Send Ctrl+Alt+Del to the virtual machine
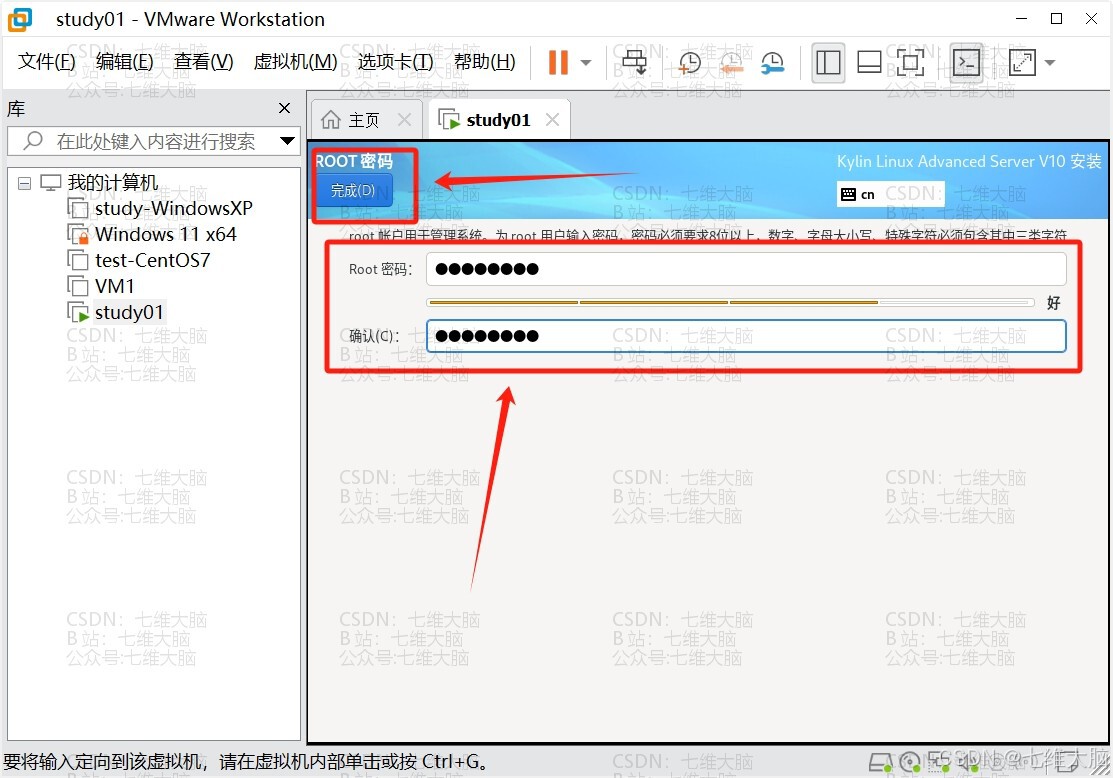 coord(634,62)
